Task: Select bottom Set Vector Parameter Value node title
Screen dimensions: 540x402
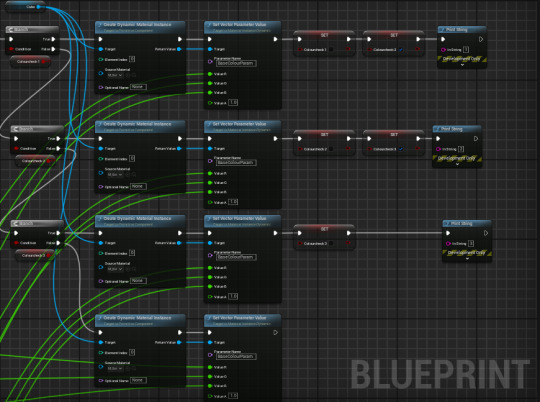Action: (239, 318)
